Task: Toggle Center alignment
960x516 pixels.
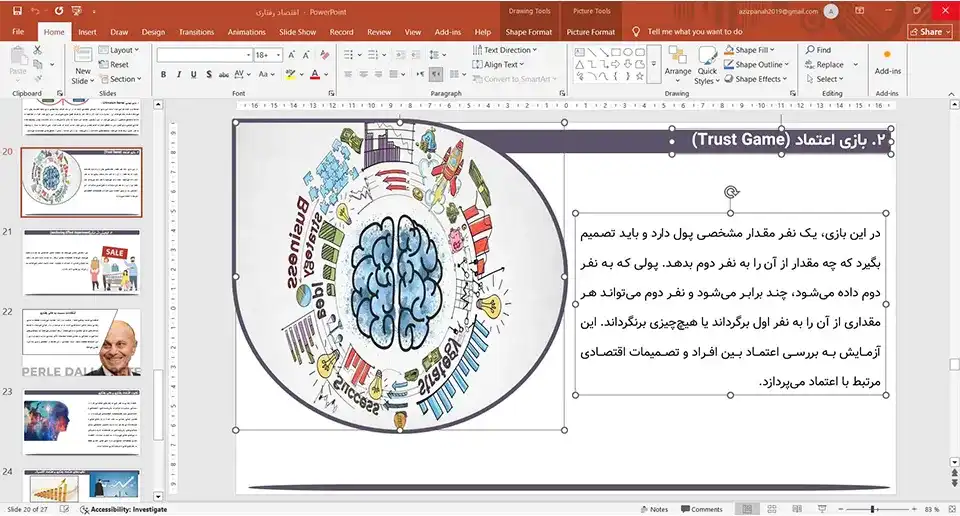Action: (x=363, y=75)
